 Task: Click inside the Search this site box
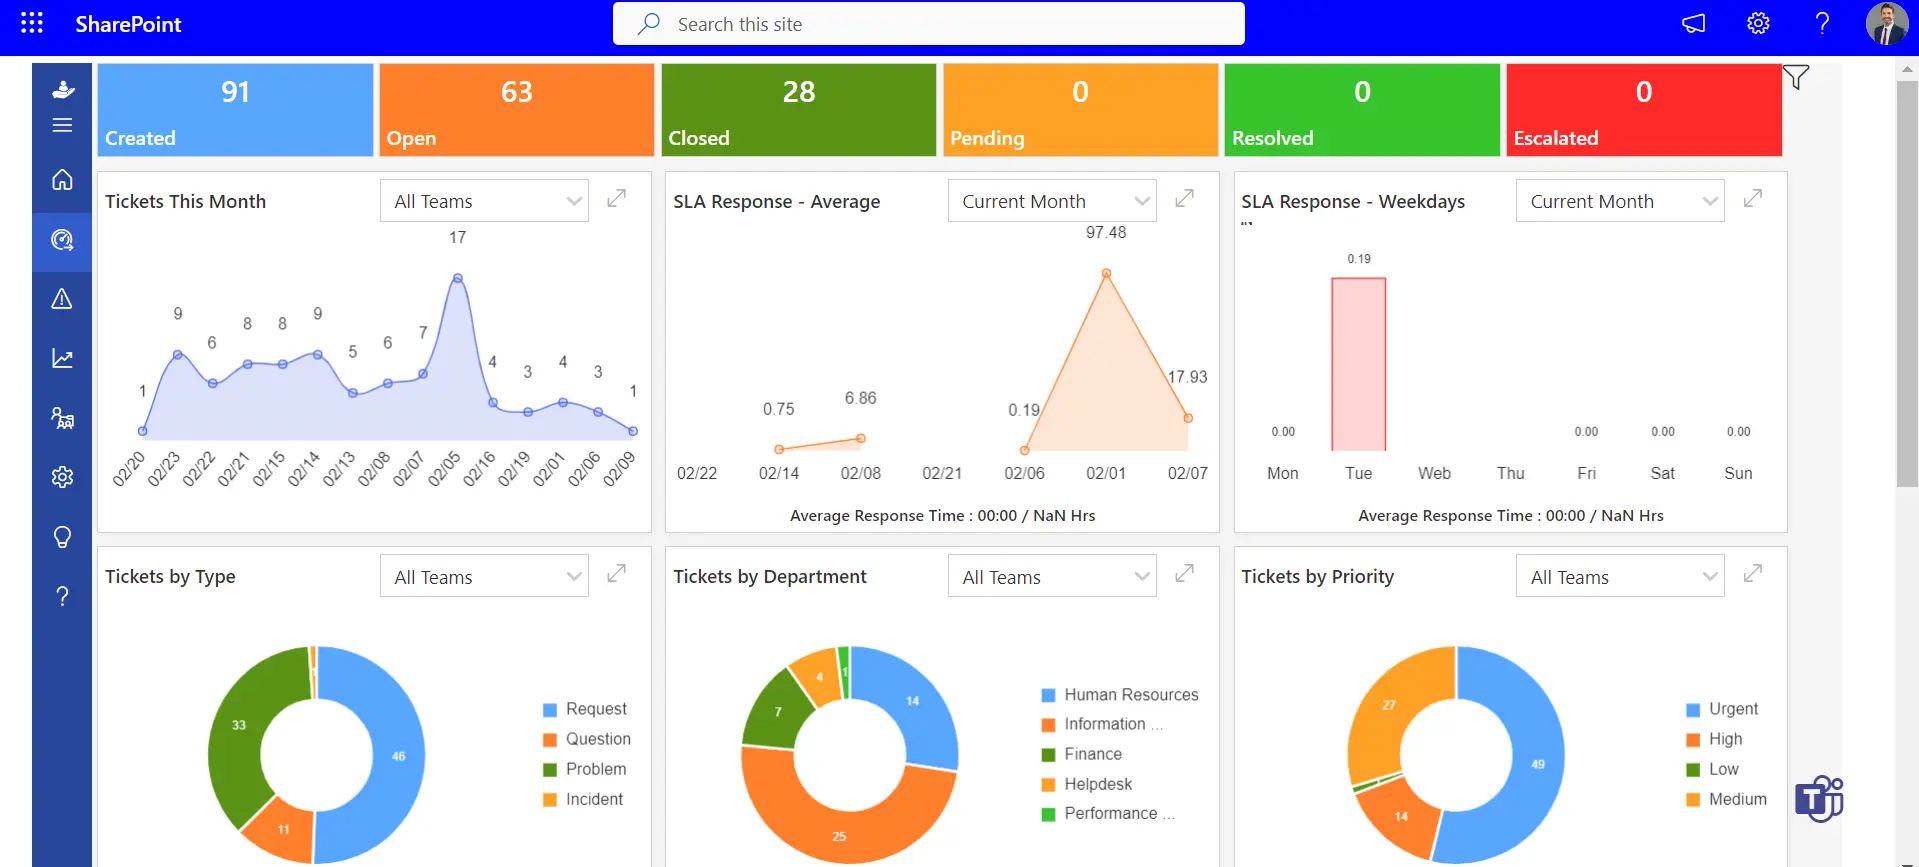point(928,23)
